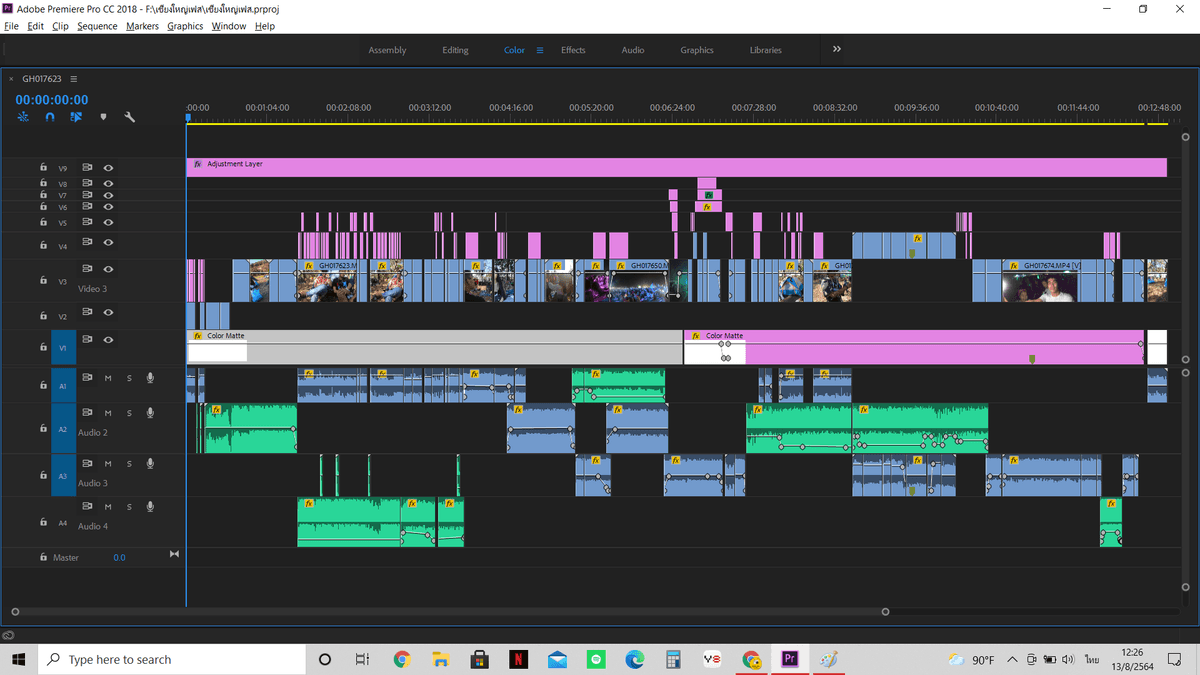Click the 00:00:00:00 playhead timecode

click(52, 100)
